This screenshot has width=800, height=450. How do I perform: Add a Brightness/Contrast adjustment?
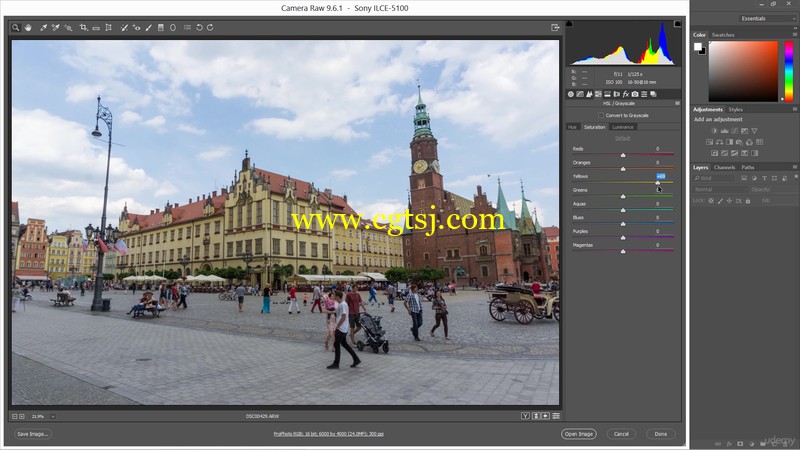coord(714,131)
